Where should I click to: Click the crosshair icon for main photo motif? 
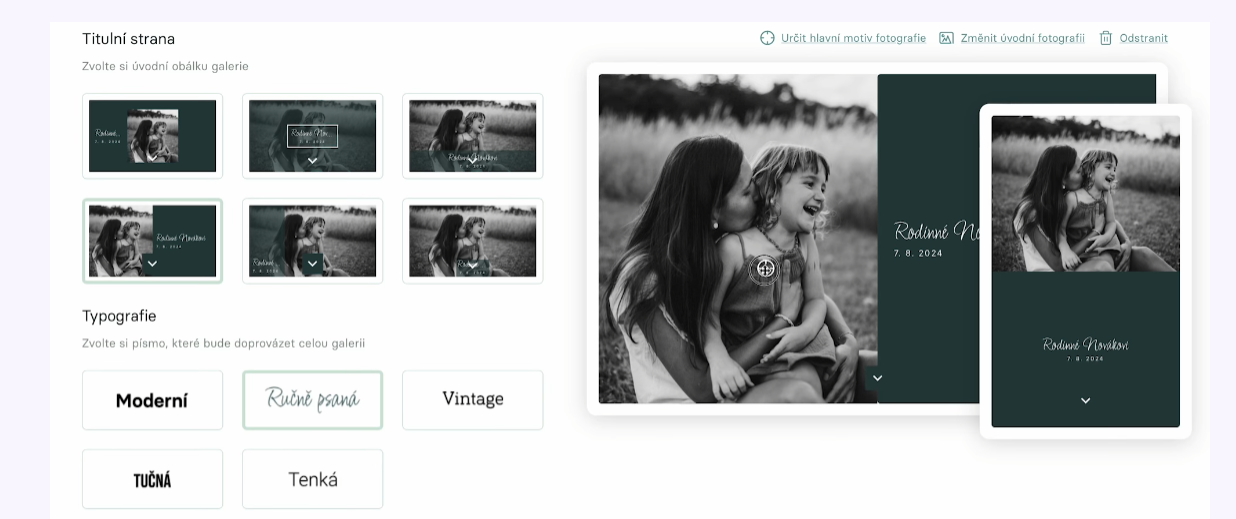(767, 38)
